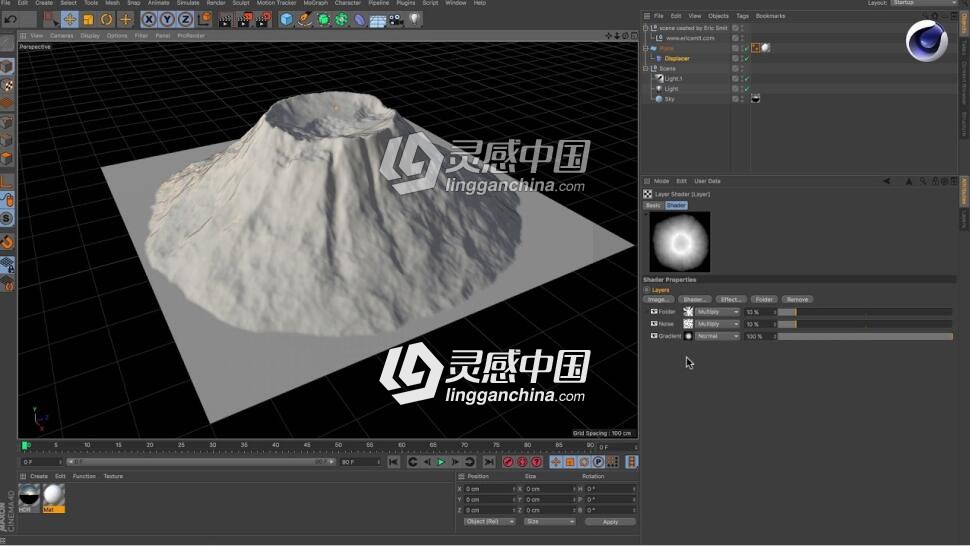
Task: Select the Mat material thumbnail
Action: coord(53,498)
